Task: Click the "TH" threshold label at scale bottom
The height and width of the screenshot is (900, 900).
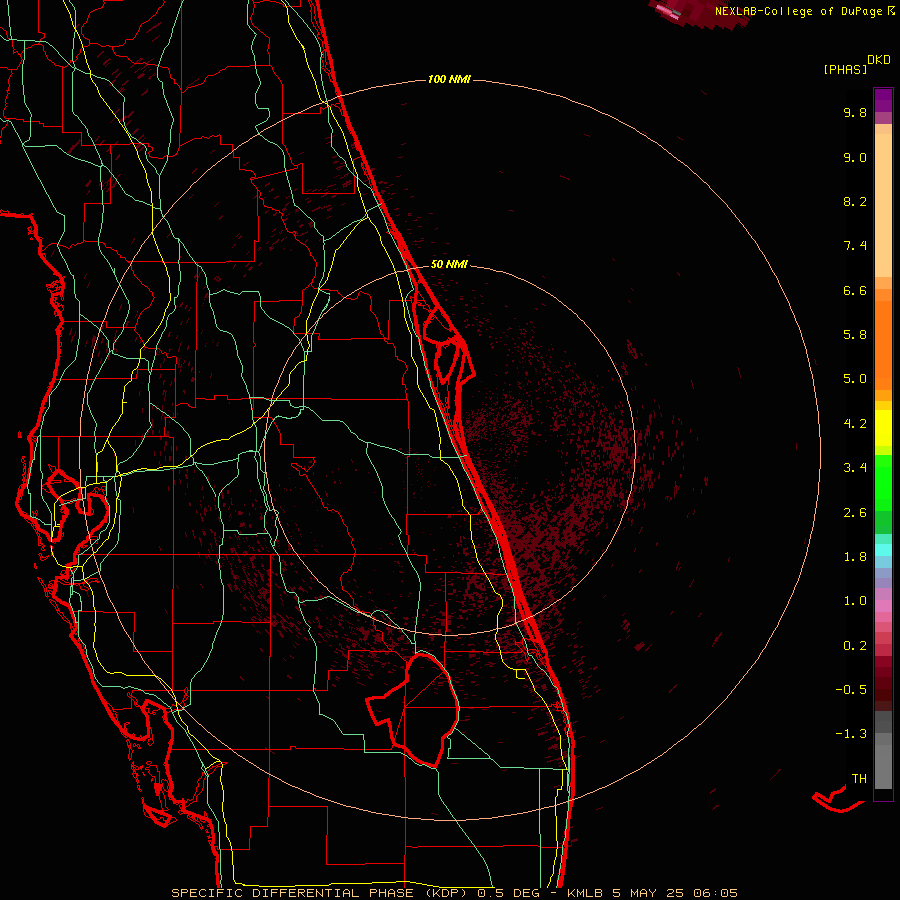Action: tap(859, 779)
